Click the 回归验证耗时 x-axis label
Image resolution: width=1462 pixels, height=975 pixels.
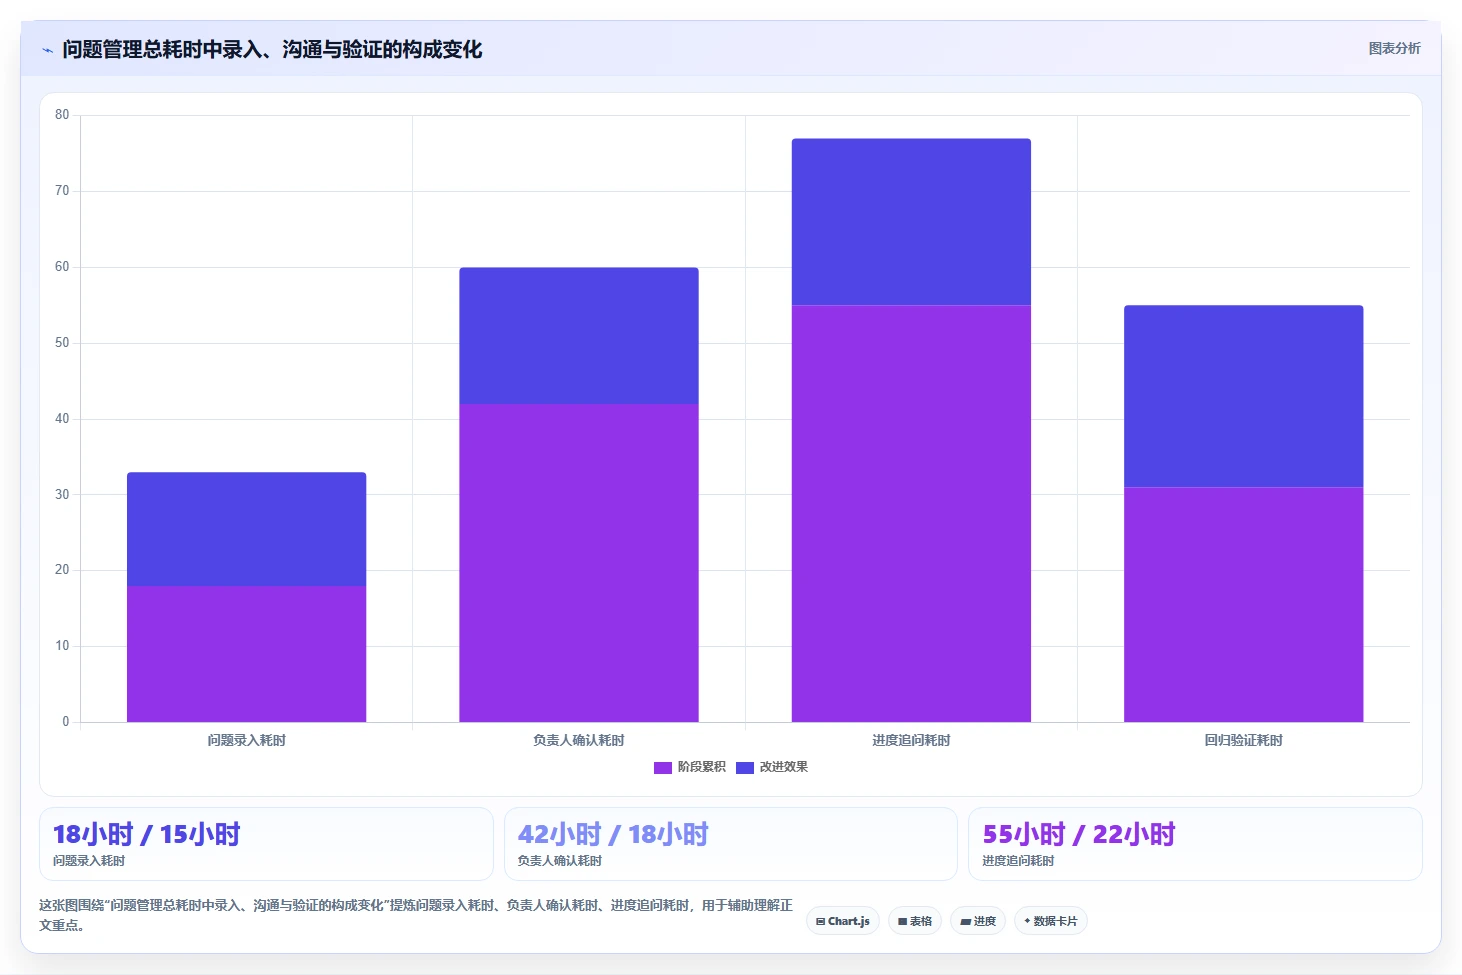tap(1244, 740)
